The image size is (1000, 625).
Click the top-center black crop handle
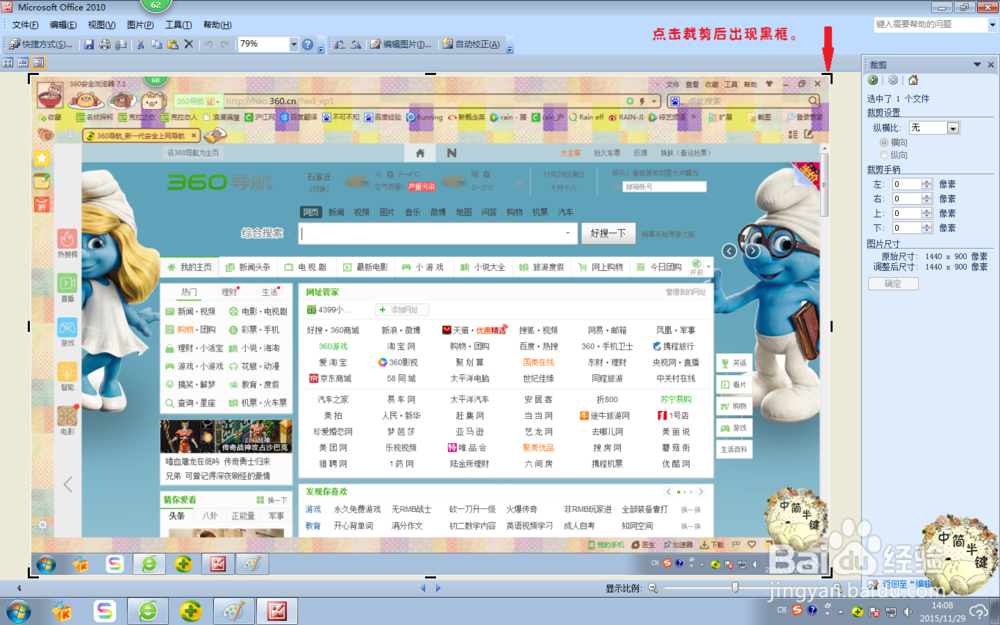(430, 74)
